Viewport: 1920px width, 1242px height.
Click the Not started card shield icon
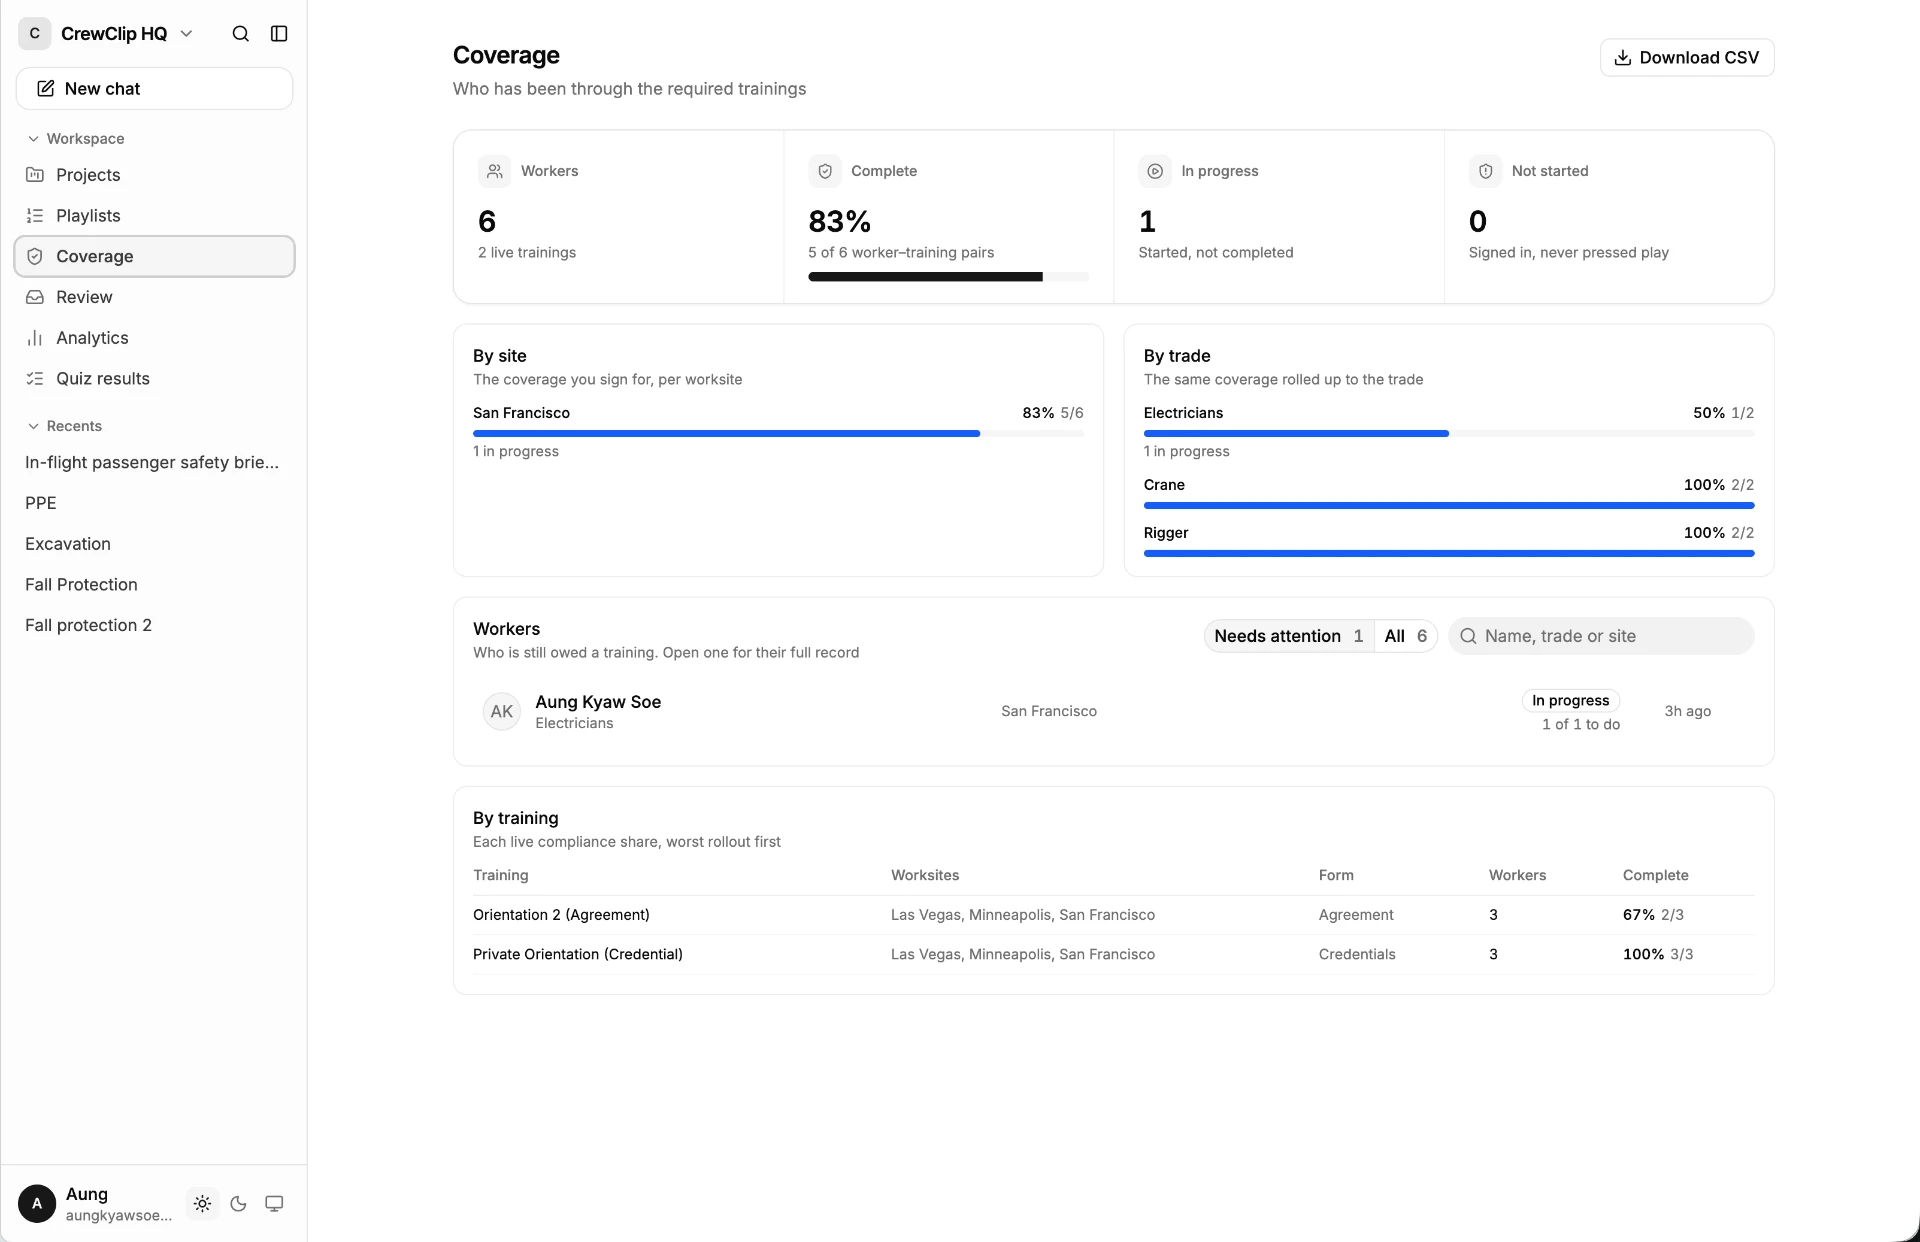[1485, 171]
